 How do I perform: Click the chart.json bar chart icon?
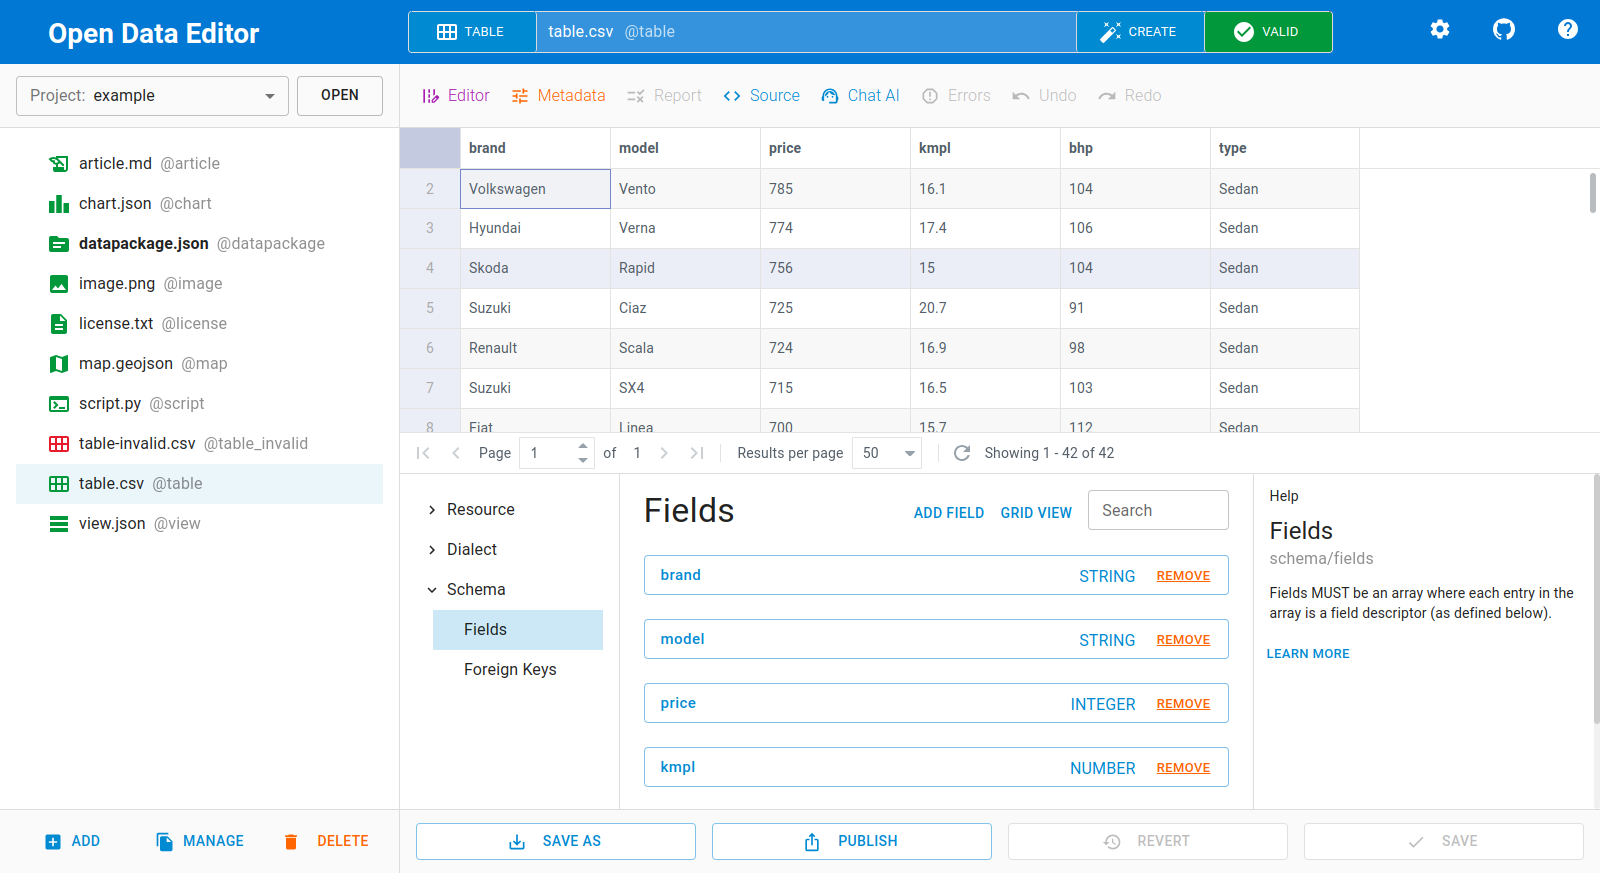59,204
